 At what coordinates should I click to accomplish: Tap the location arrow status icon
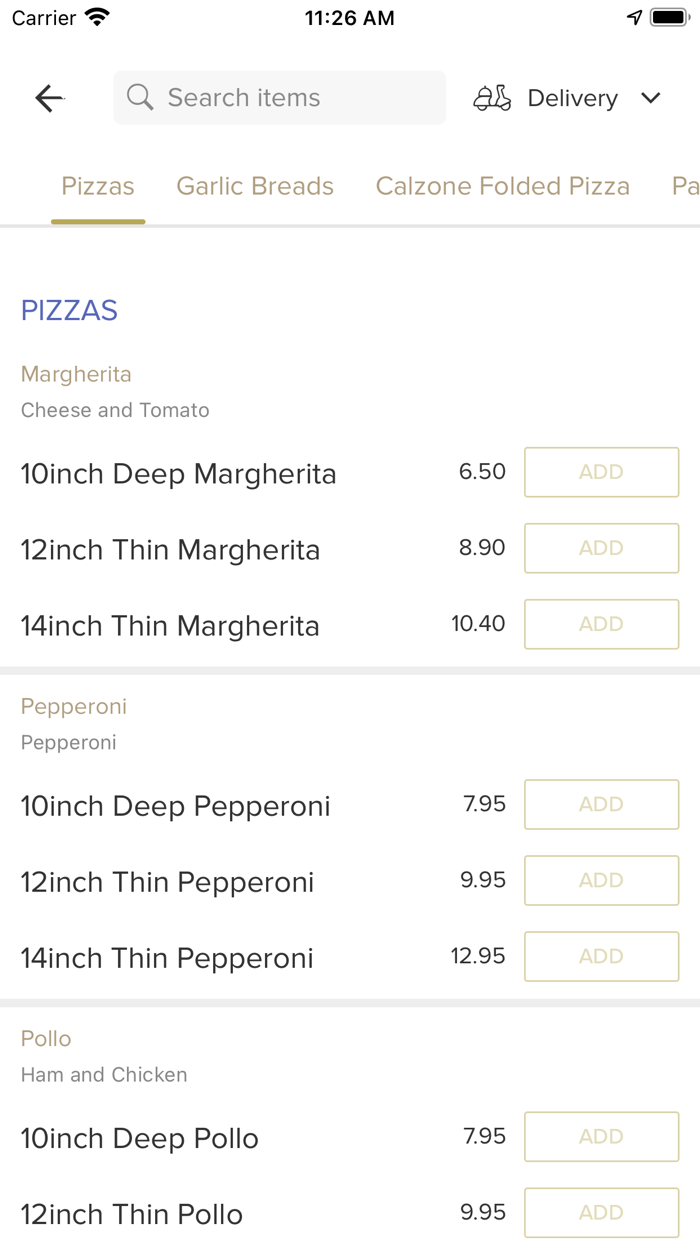pyautogui.click(x=634, y=18)
